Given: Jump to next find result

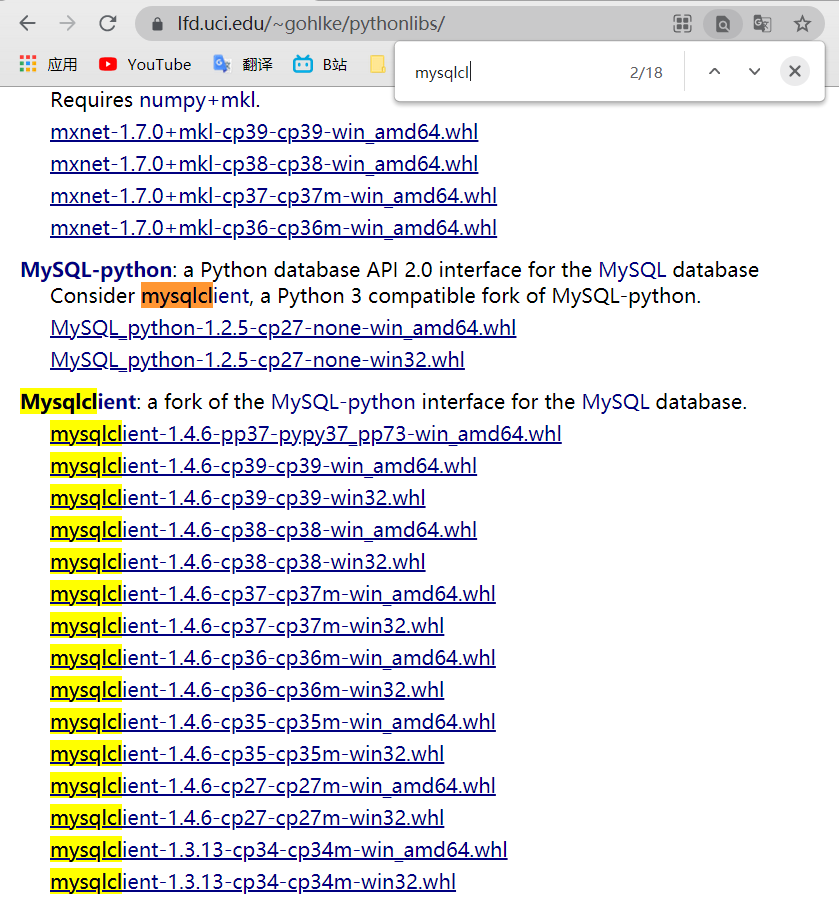Looking at the screenshot, I should [754, 72].
